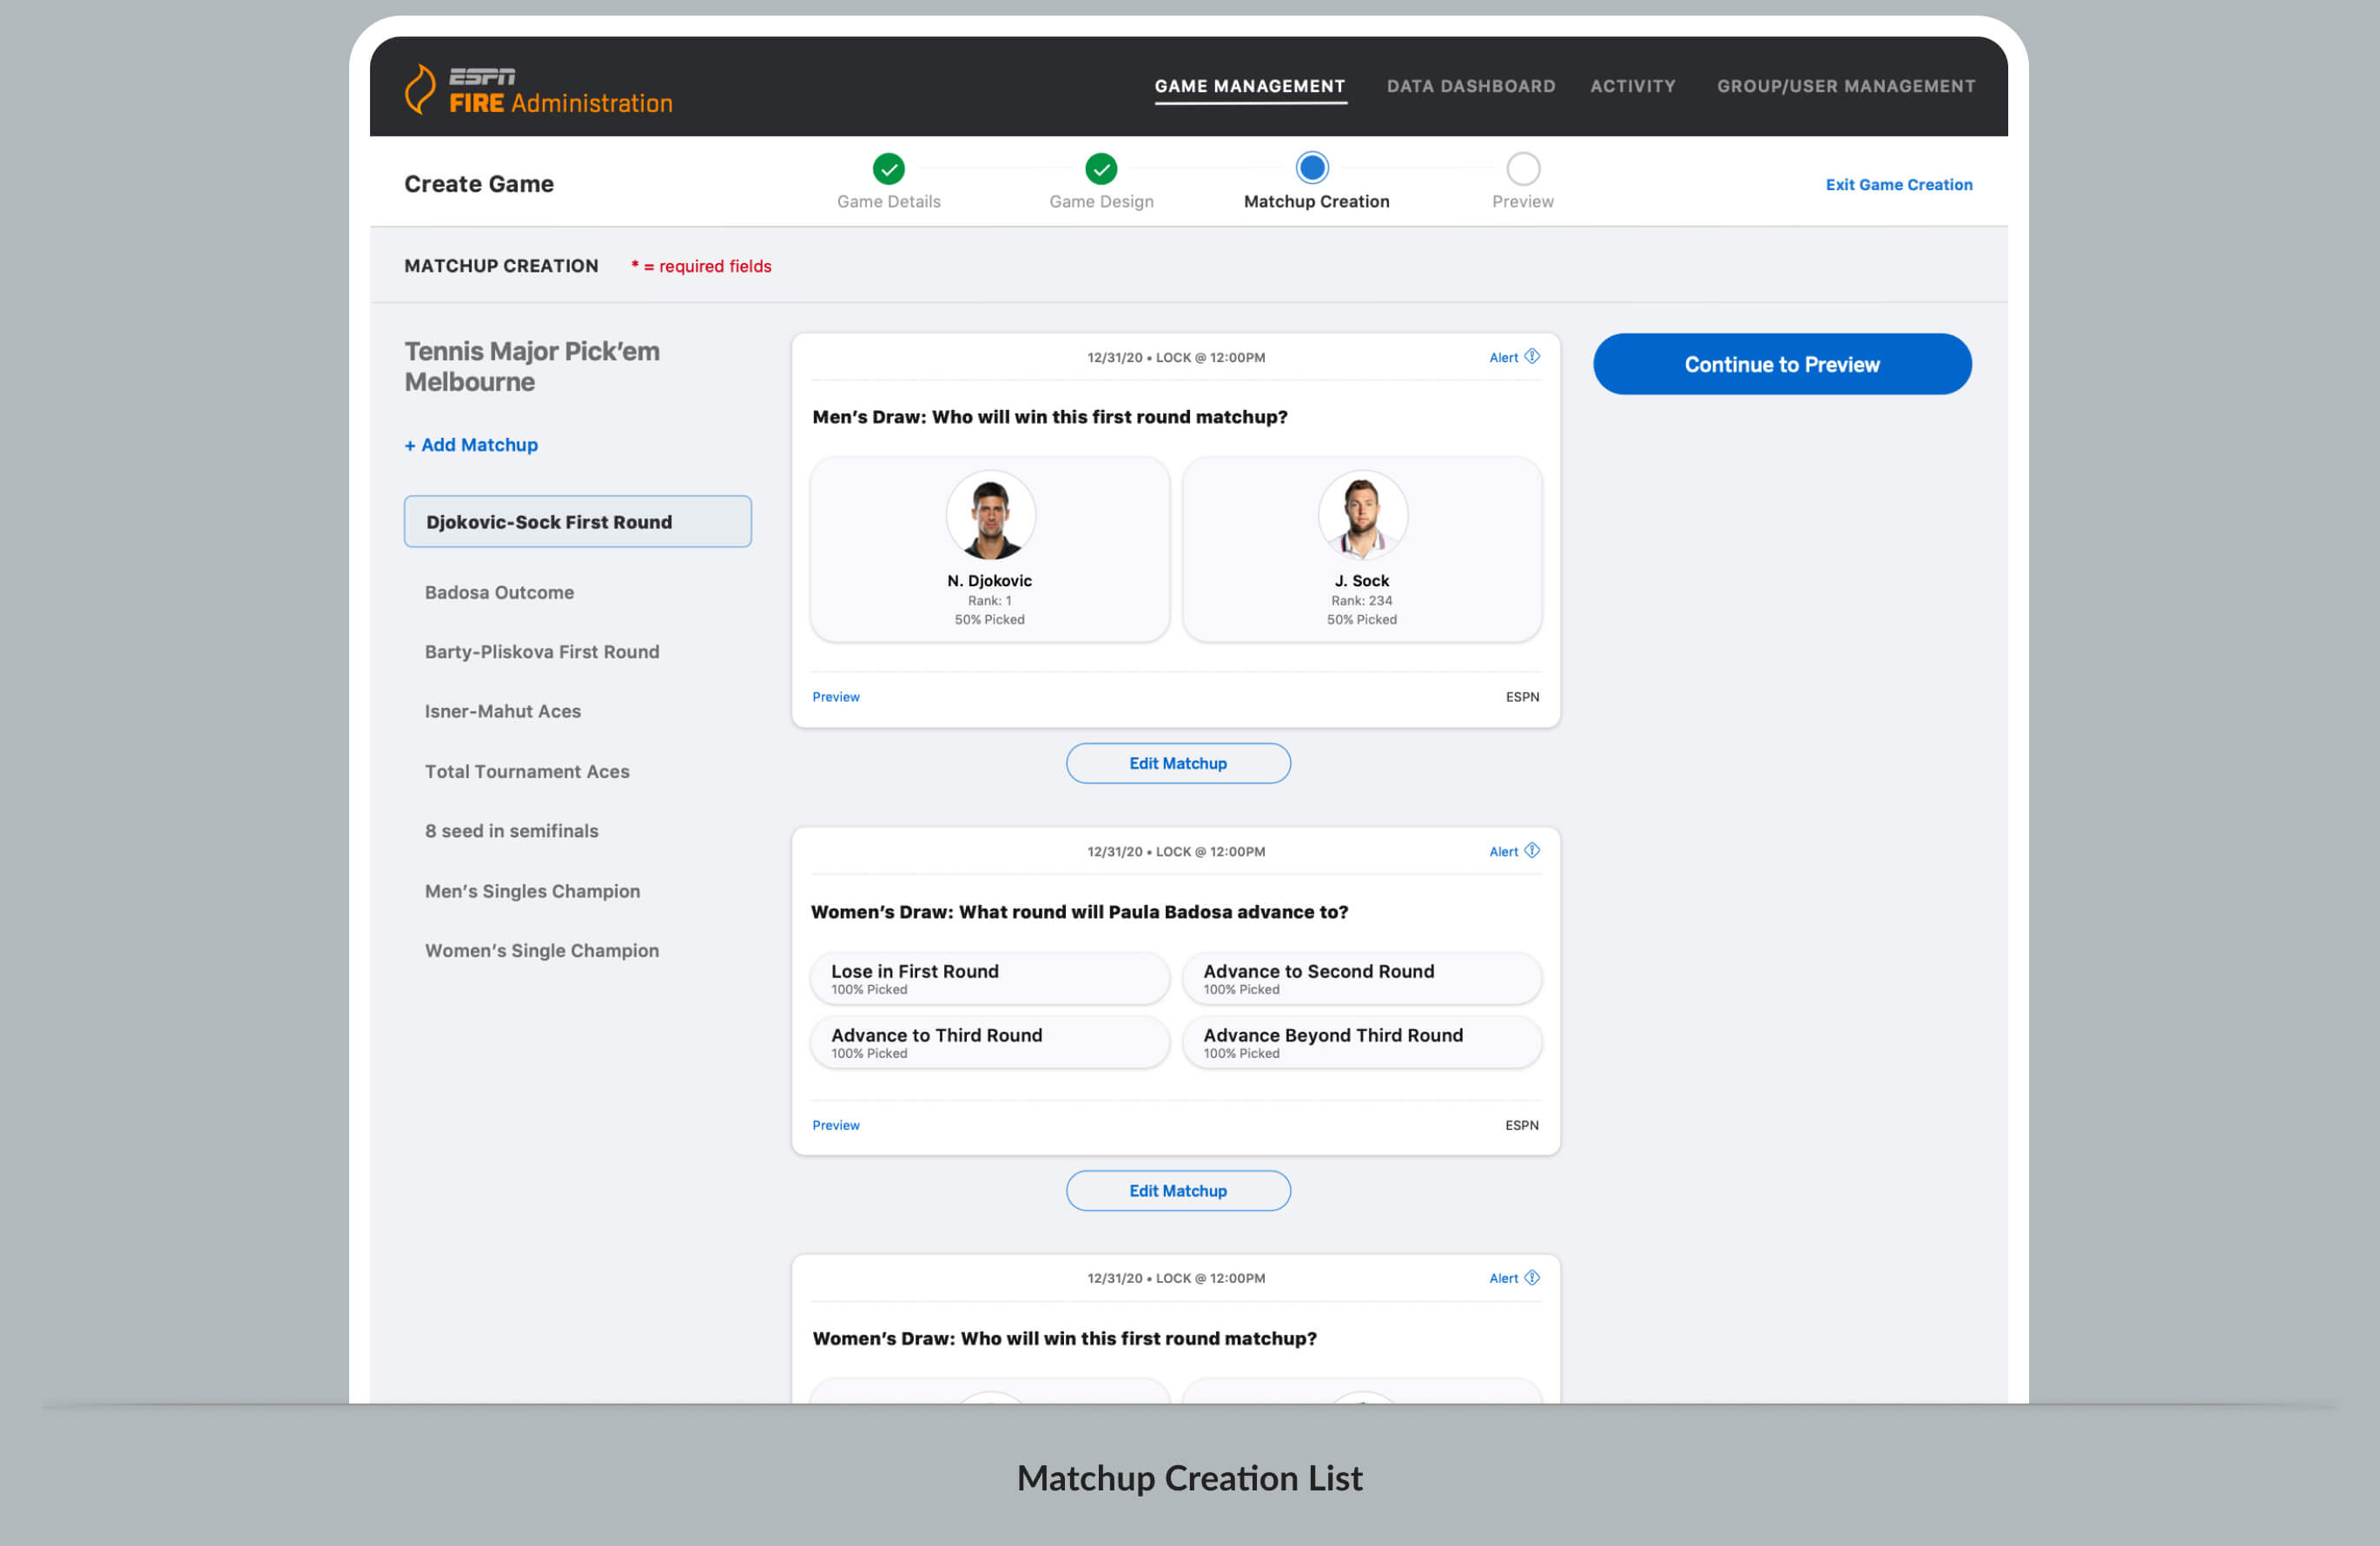Click the Add Matchup link
Screen dimensions: 2380x1546
(471, 445)
